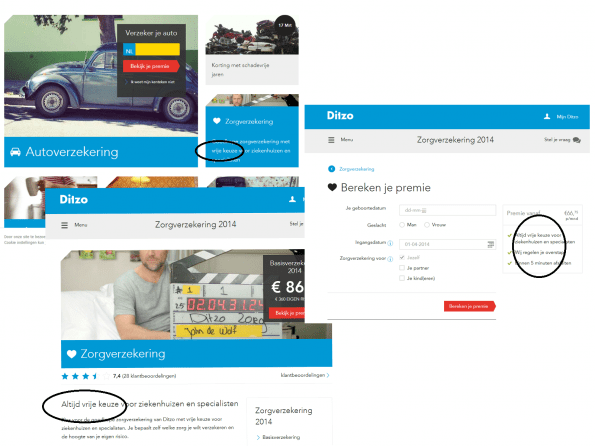Click 'Premie vanaf' price box

pos(542,215)
